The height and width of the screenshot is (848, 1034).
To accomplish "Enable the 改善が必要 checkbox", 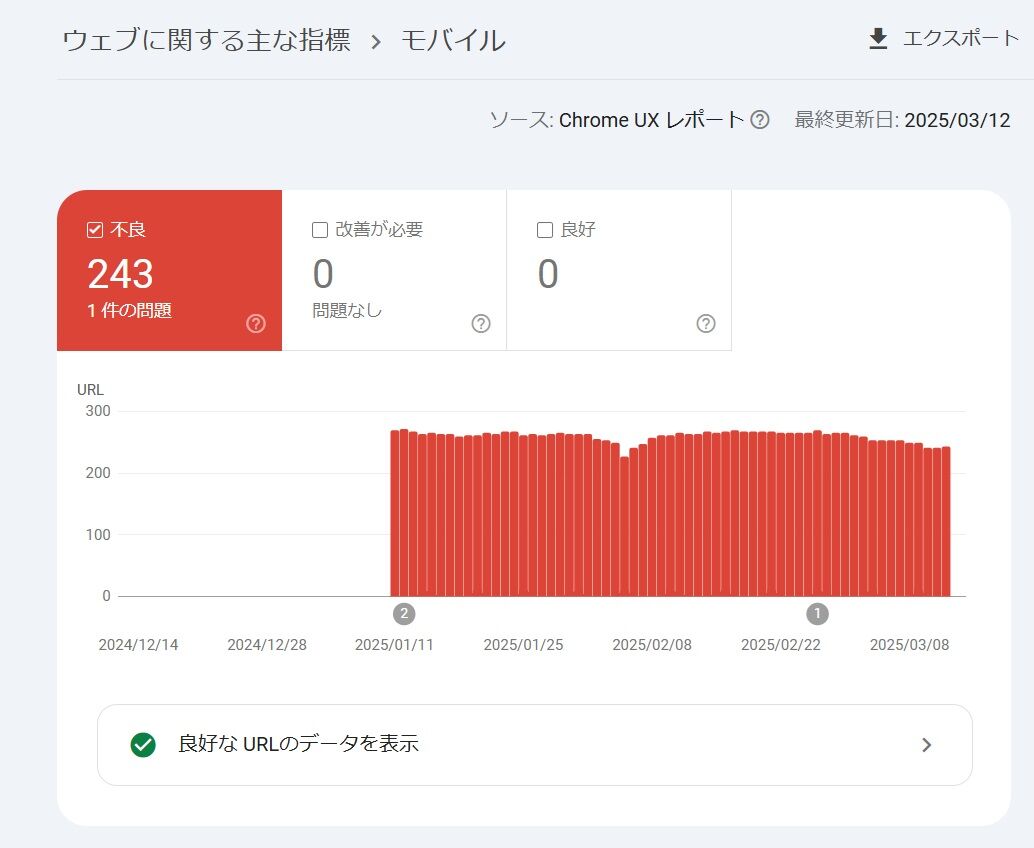I will tap(320, 229).
